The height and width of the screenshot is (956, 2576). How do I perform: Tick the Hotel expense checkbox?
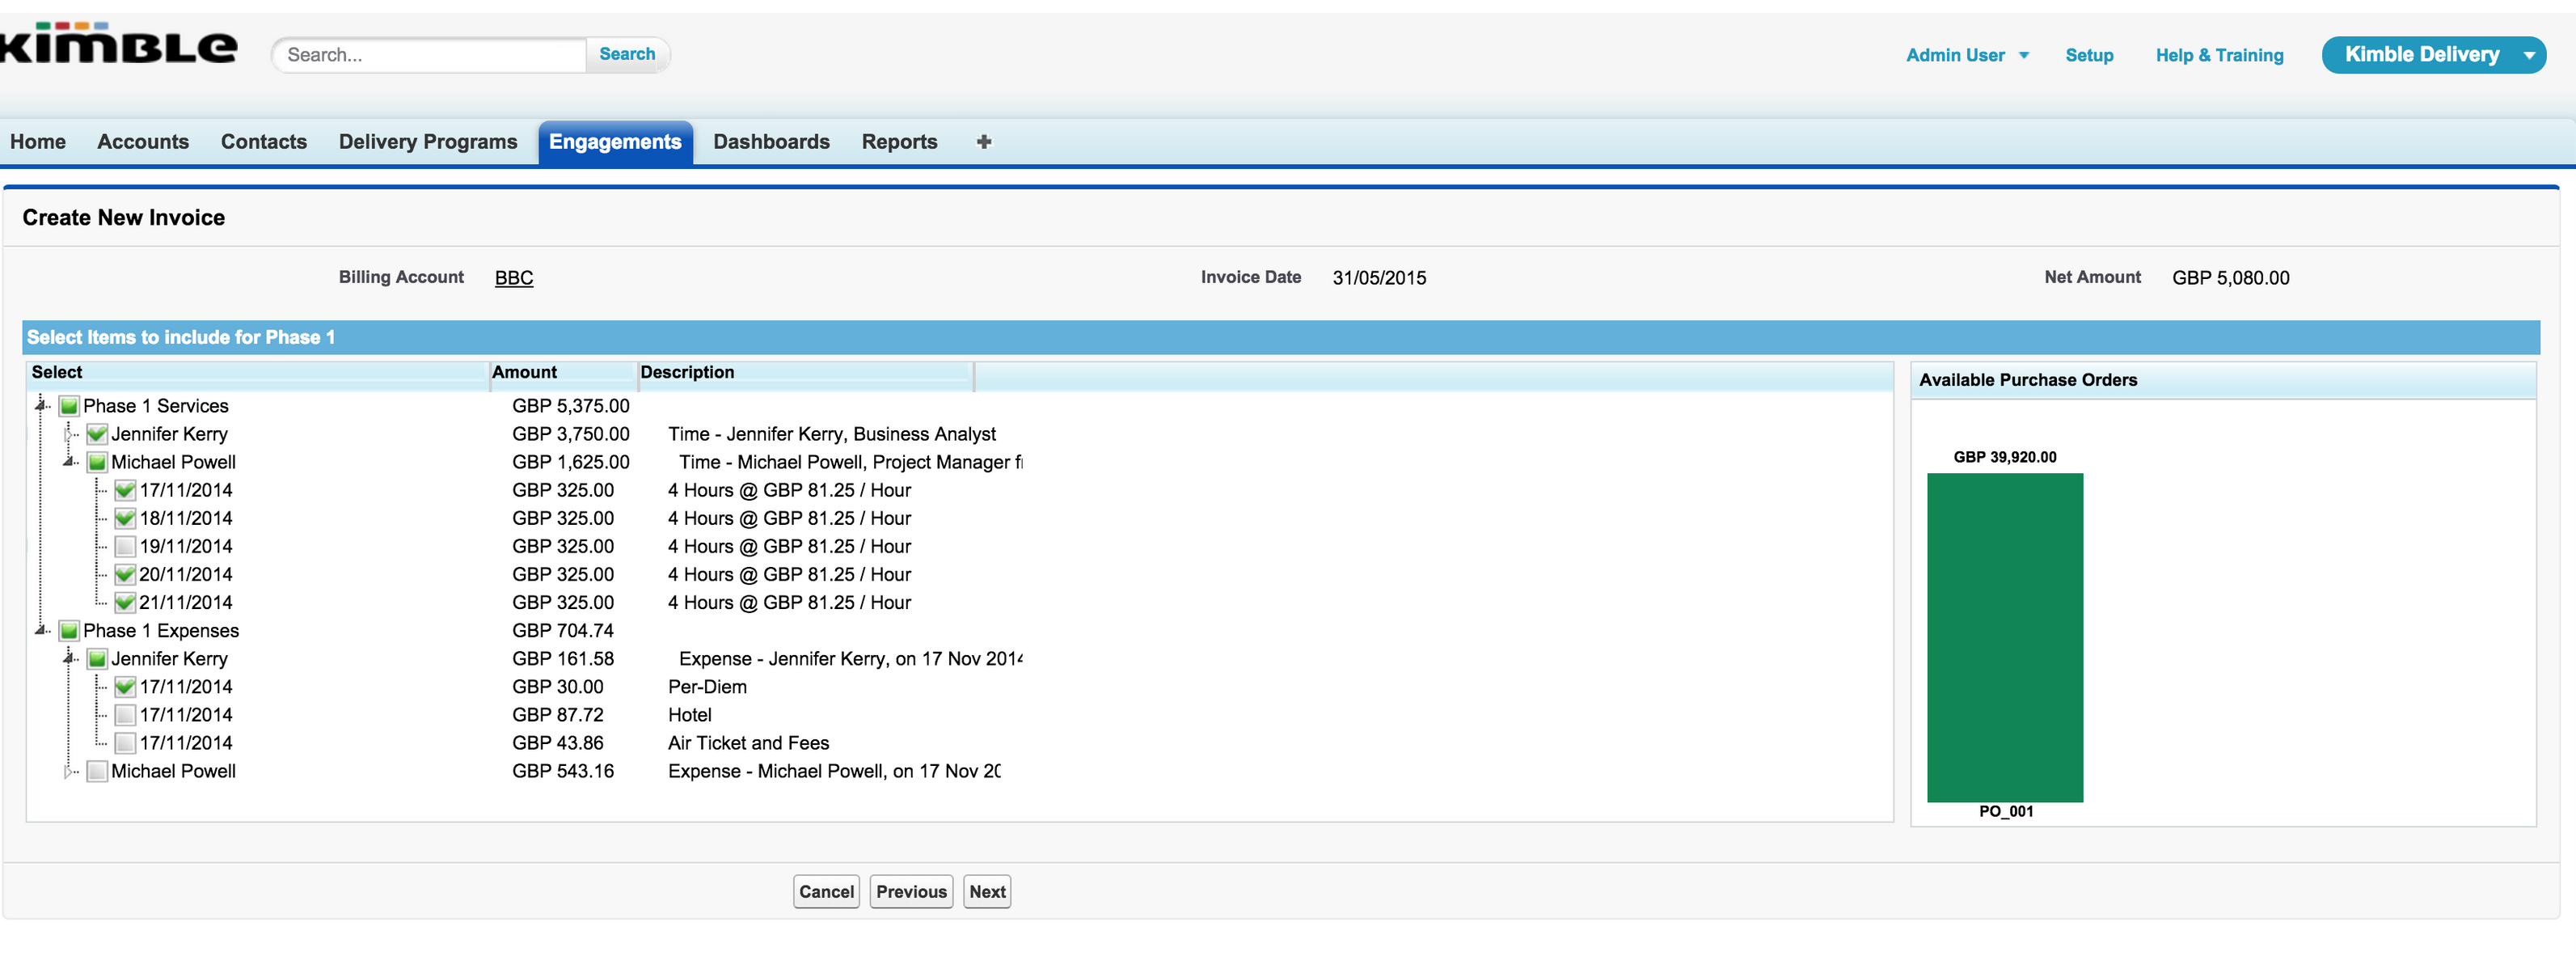pyautogui.click(x=125, y=715)
